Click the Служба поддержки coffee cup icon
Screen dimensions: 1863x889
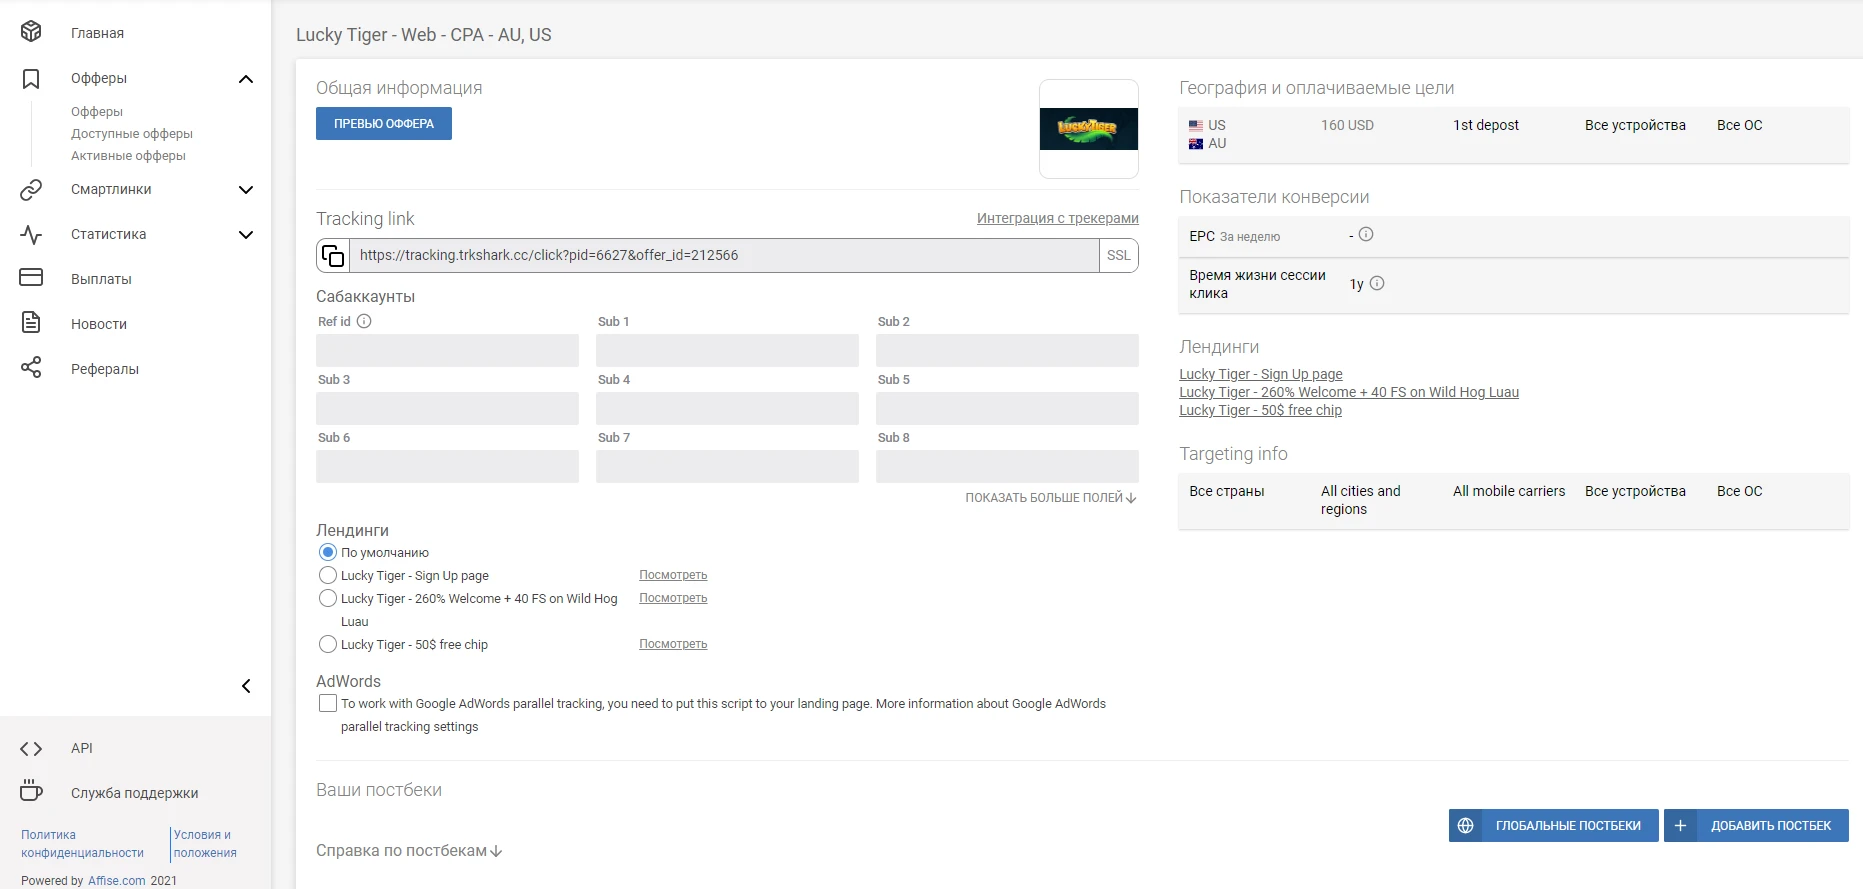click(x=31, y=791)
